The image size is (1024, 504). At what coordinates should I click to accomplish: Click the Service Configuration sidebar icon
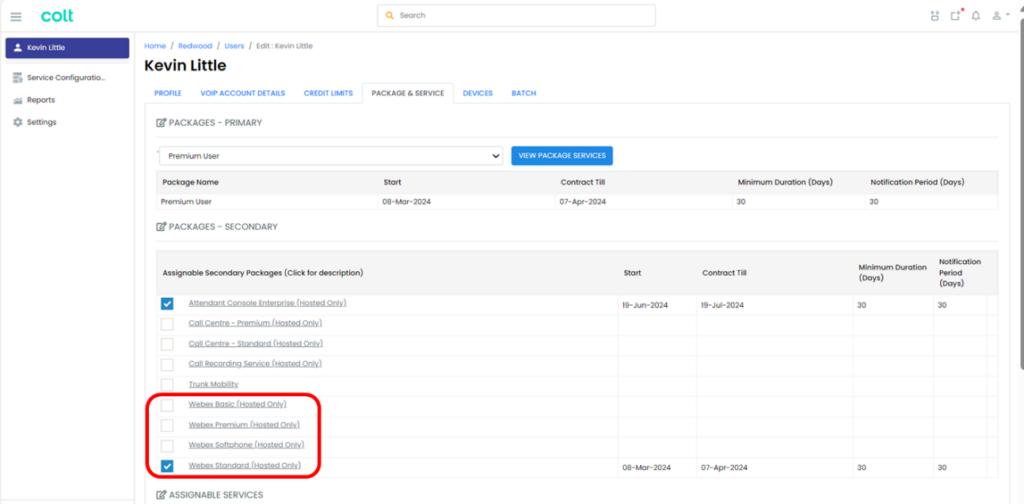[18, 78]
